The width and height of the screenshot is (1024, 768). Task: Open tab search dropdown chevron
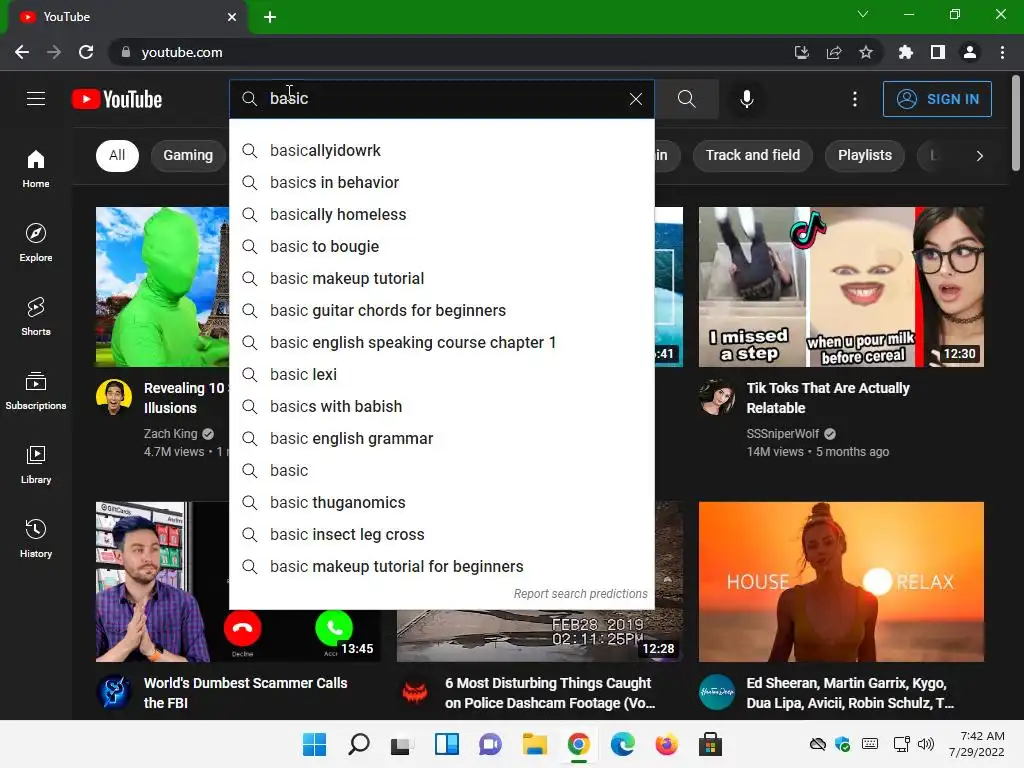(863, 14)
